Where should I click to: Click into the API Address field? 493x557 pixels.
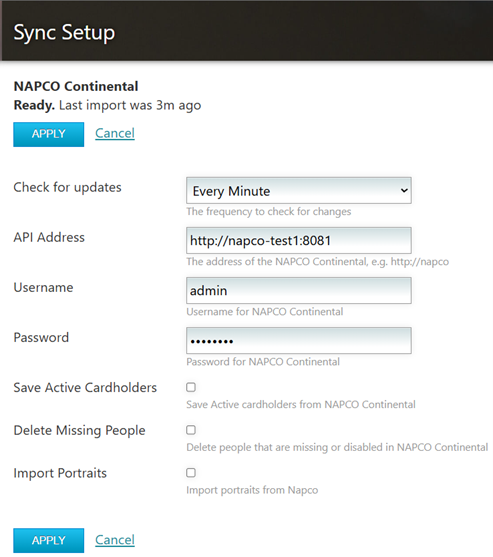(299, 240)
